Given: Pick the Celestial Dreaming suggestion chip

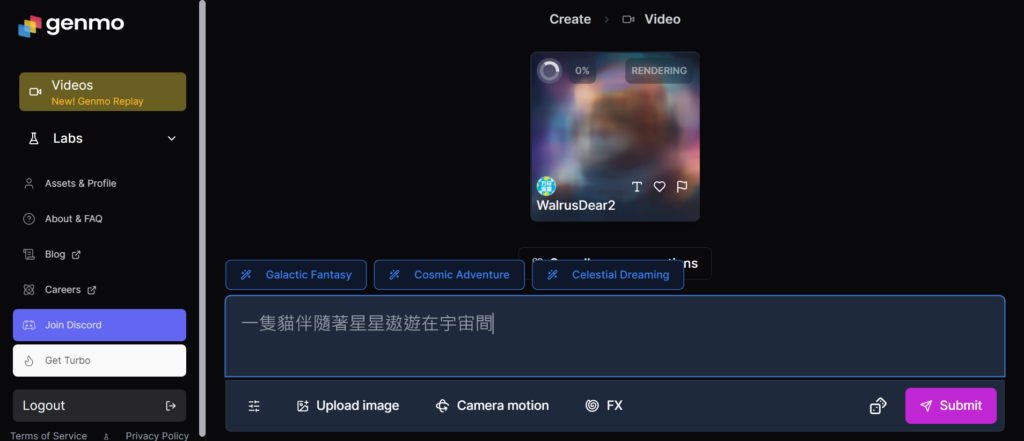Looking at the screenshot, I should [608, 275].
